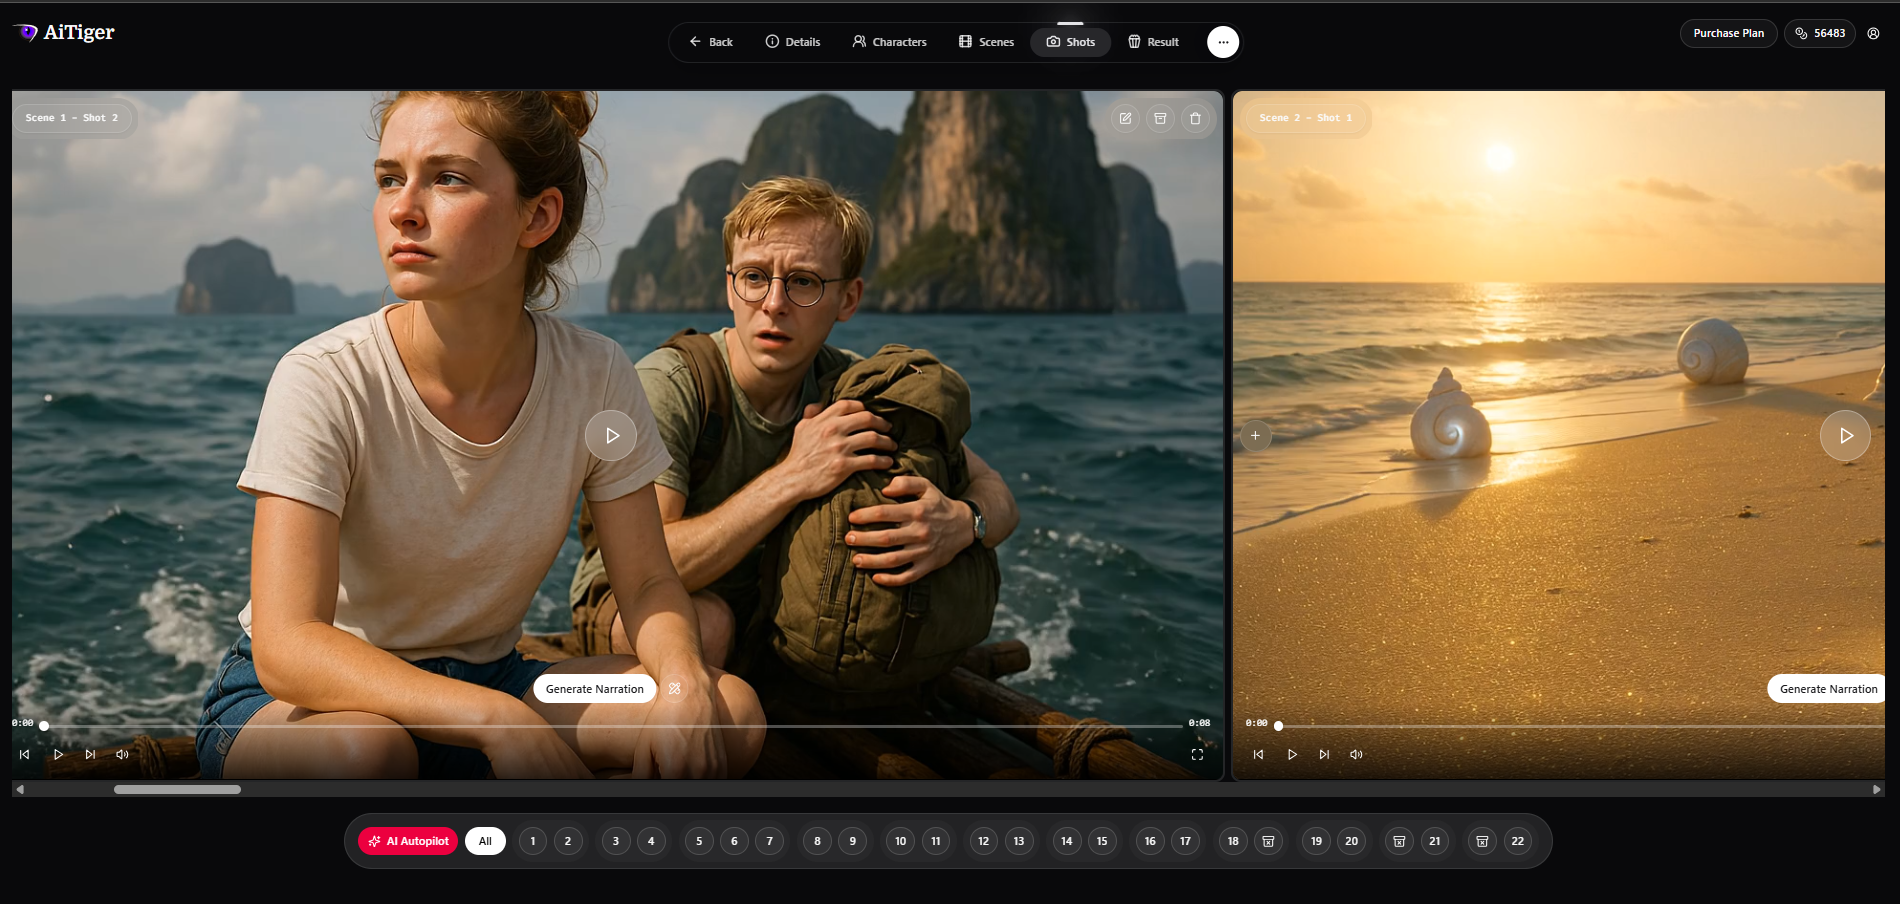Click the Purchase Plan button
This screenshot has height=904, width=1900.
pyautogui.click(x=1728, y=33)
